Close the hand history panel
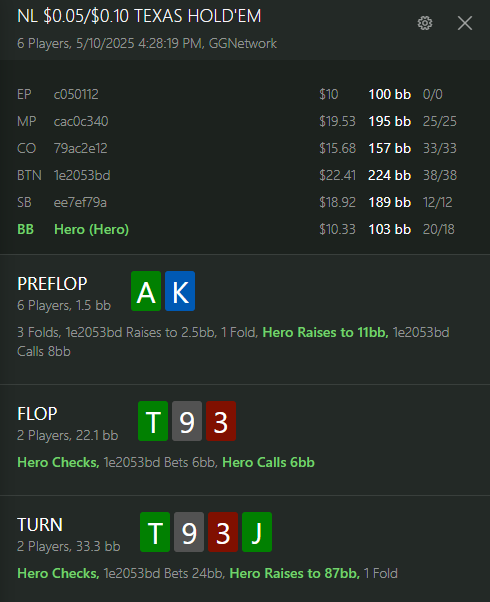490x602 pixels. (465, 23)
